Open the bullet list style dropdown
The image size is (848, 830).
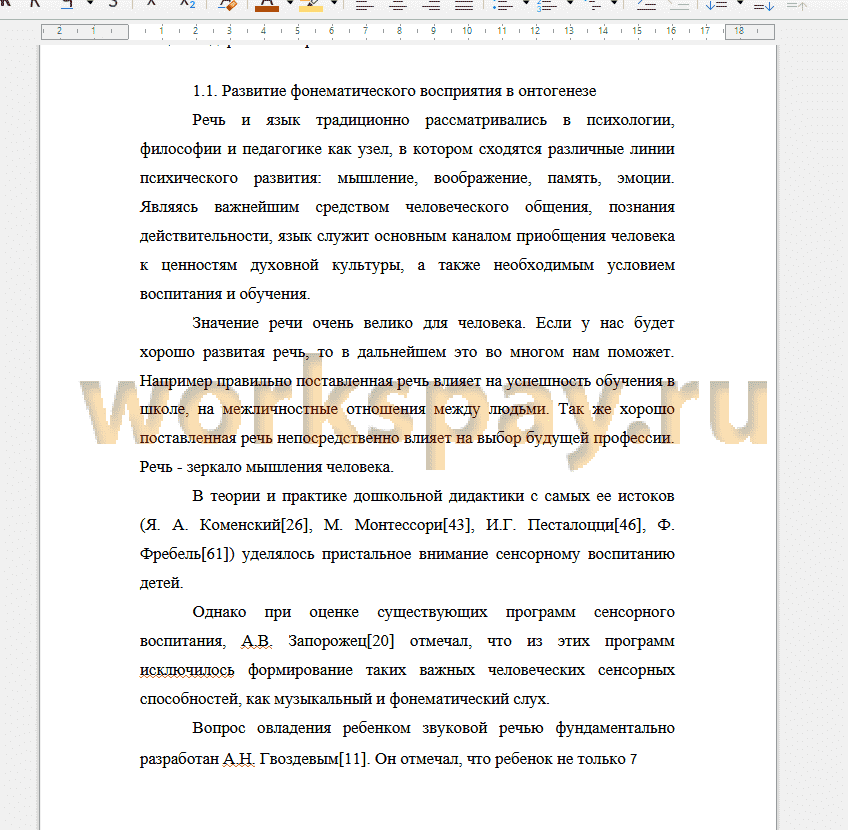pos(526,4)
